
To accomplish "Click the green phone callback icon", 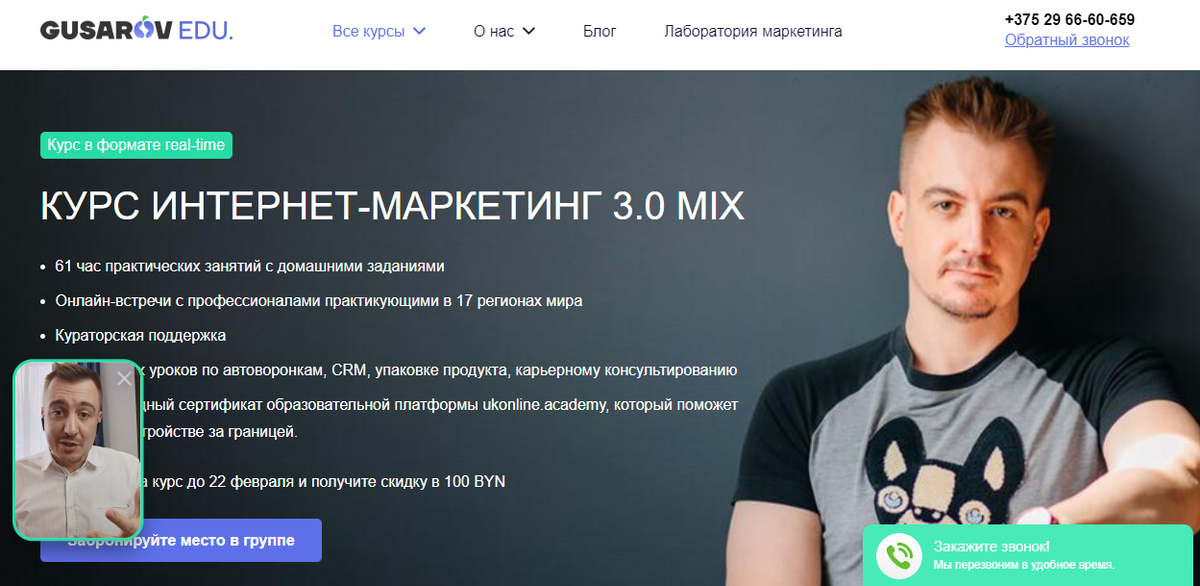I will [x=898, y=555].
